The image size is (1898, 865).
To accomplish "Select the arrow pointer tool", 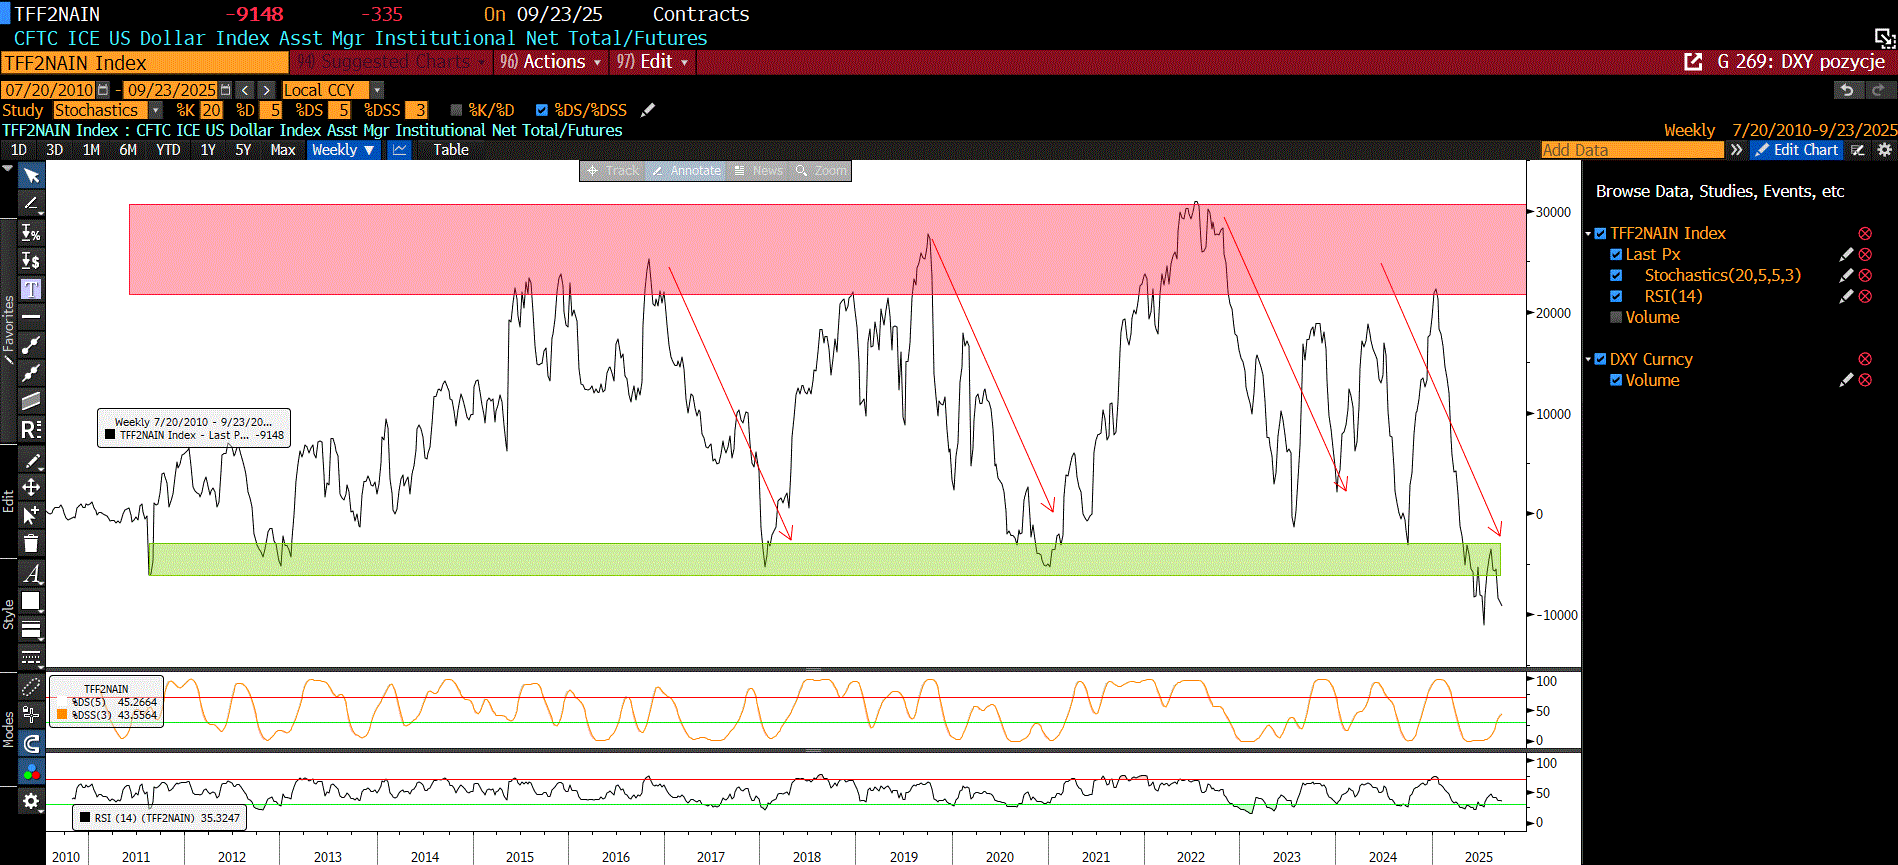I will [31, 176].
